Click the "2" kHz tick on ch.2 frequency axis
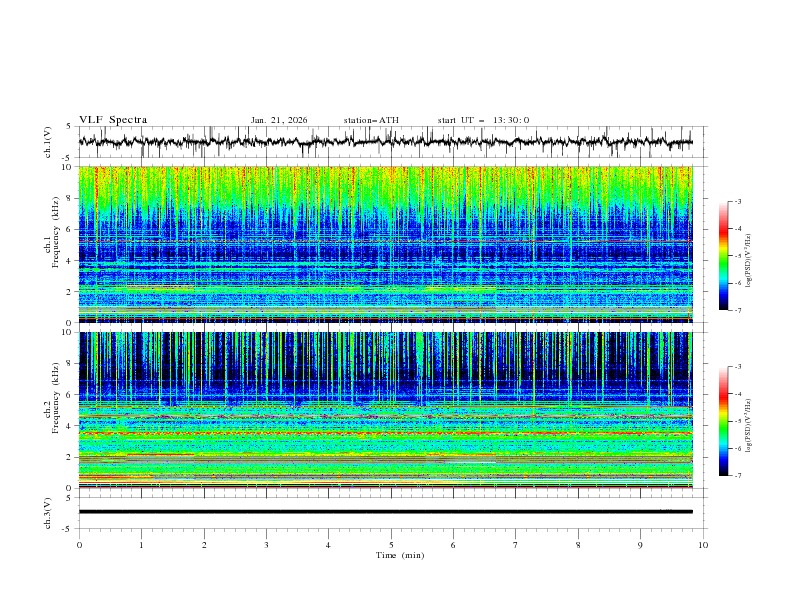Viewport: 792px width, 612px height. click(x=69, y=457)
